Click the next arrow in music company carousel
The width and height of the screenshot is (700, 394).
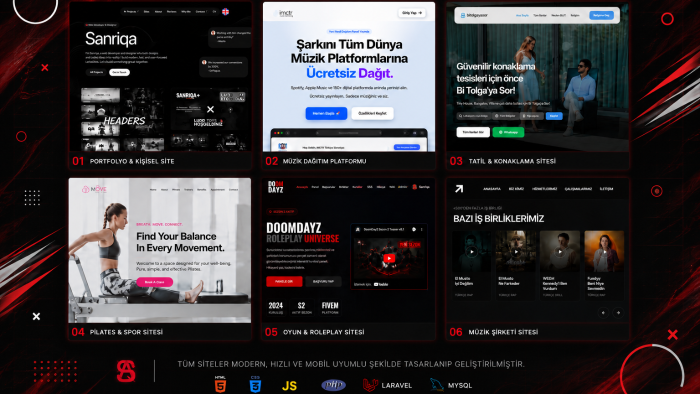point(618,313)
